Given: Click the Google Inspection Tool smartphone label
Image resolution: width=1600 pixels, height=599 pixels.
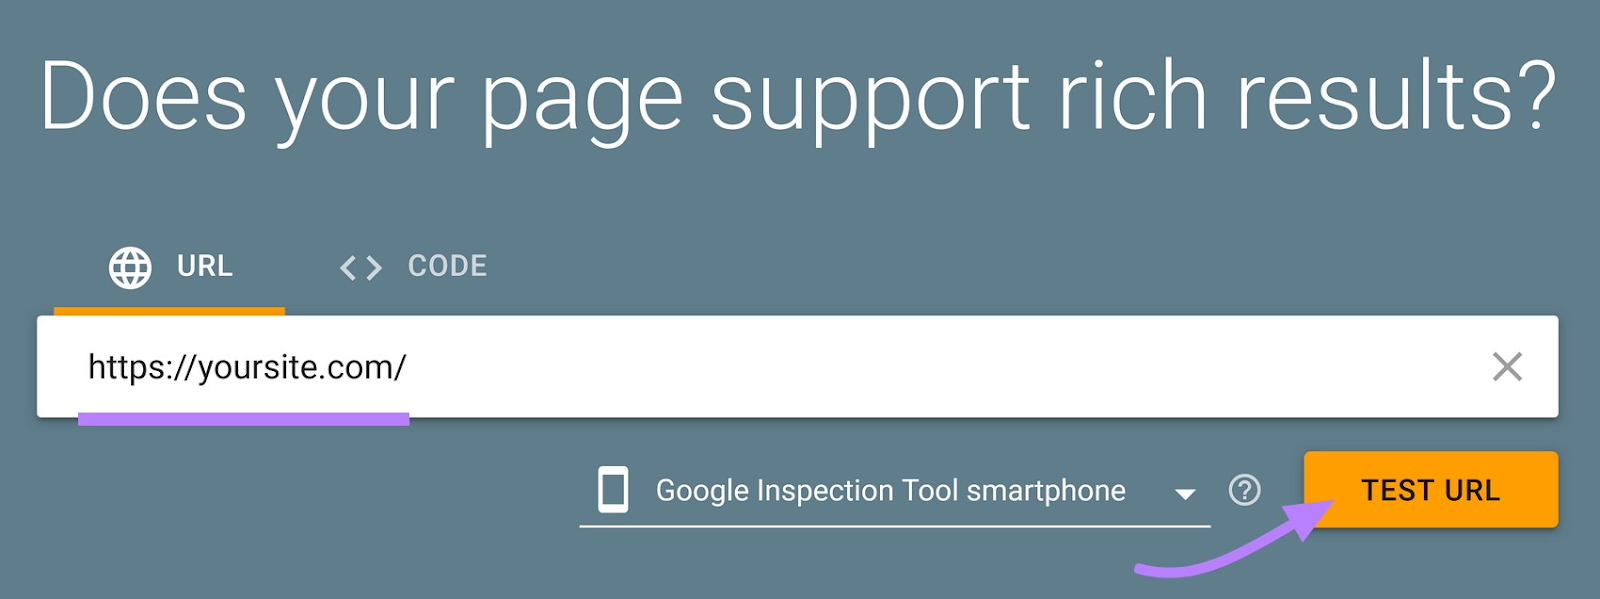Looking at the screenshot, I should 889,490.
